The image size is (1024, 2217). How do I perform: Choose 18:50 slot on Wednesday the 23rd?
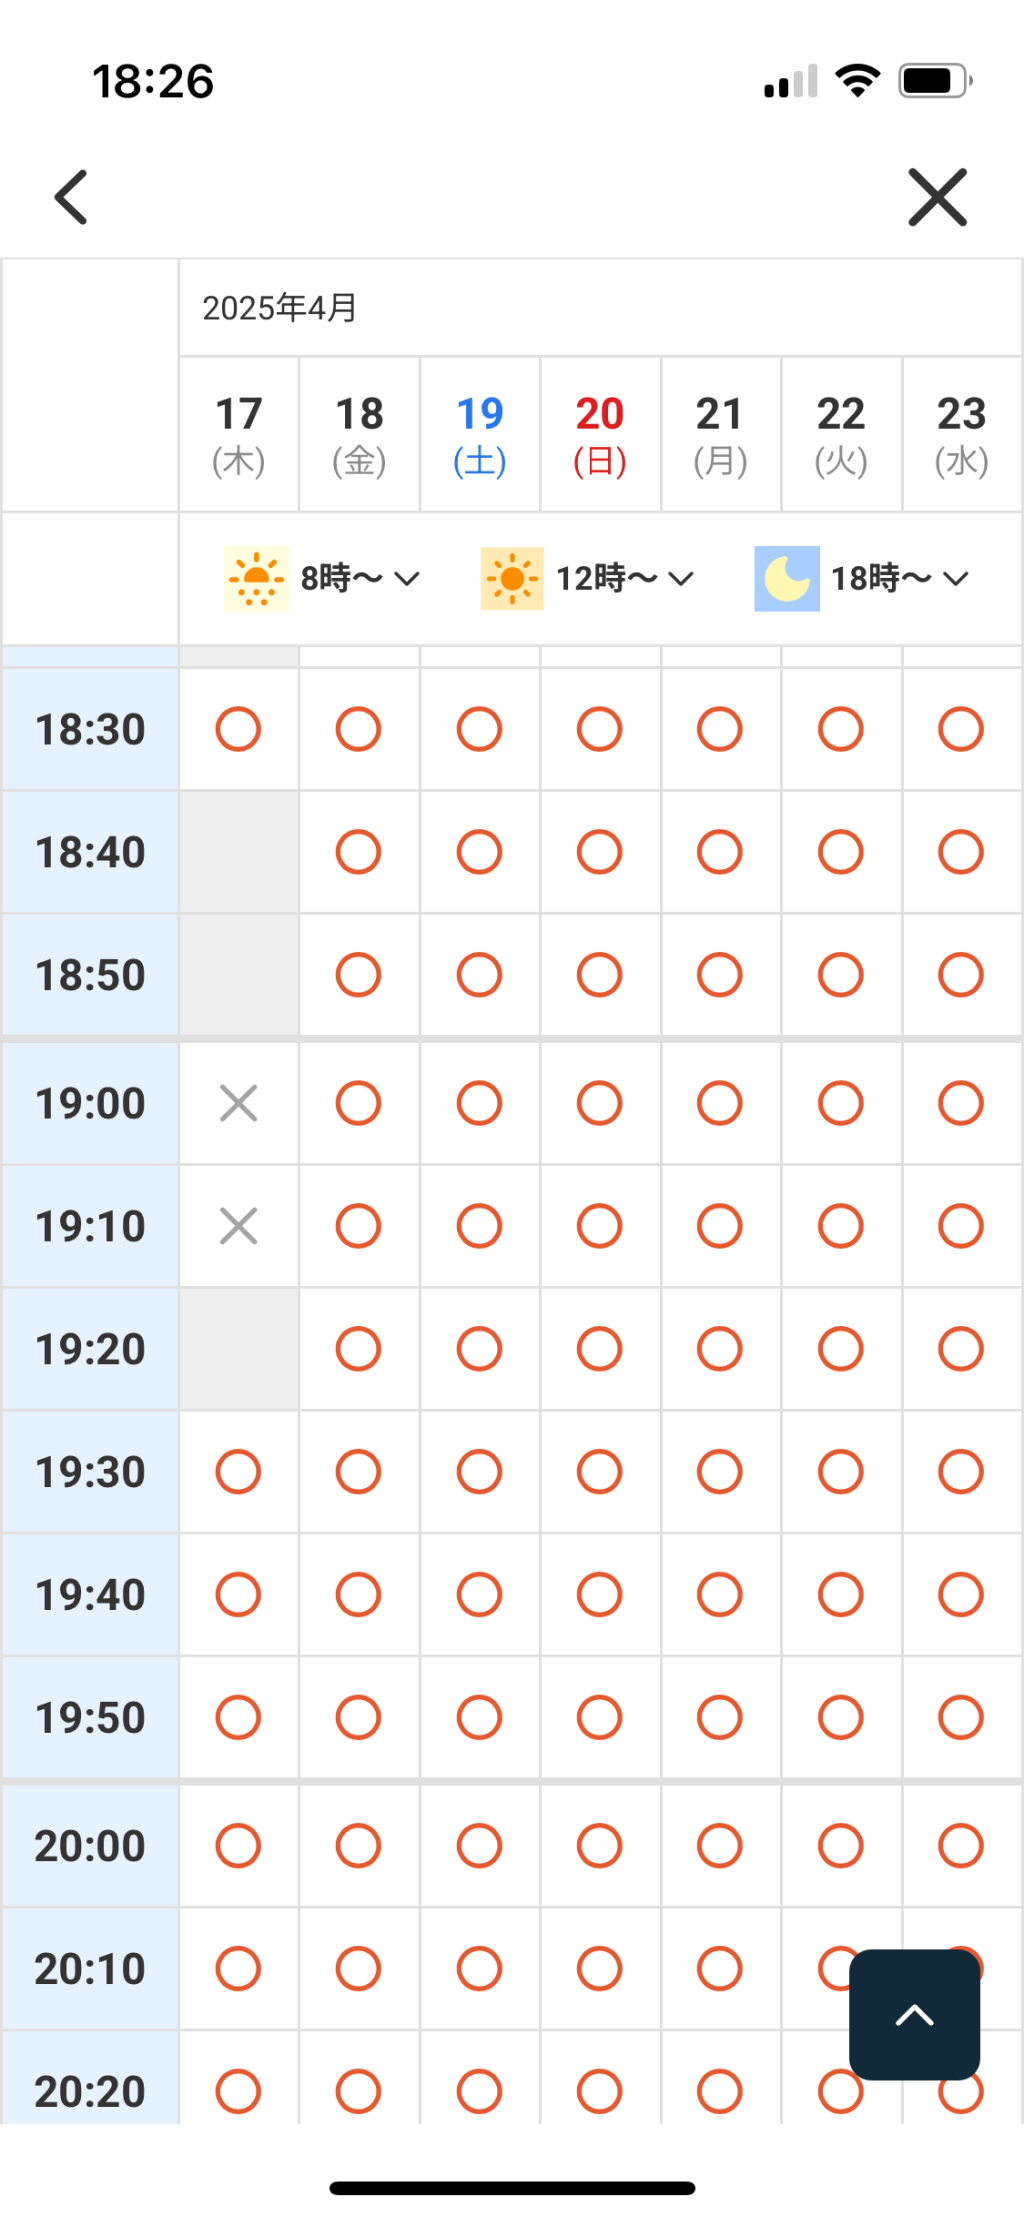coord(961,975)
